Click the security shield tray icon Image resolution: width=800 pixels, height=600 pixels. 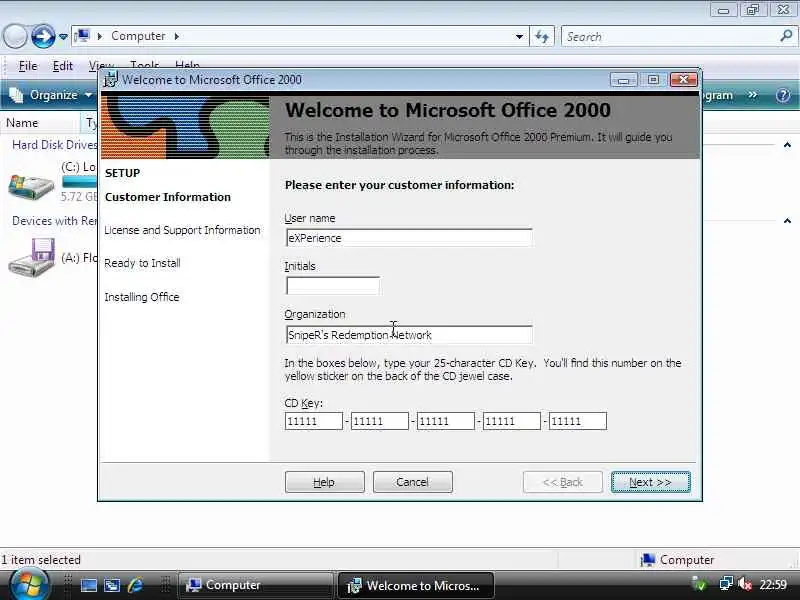click(x=699, y=584)
